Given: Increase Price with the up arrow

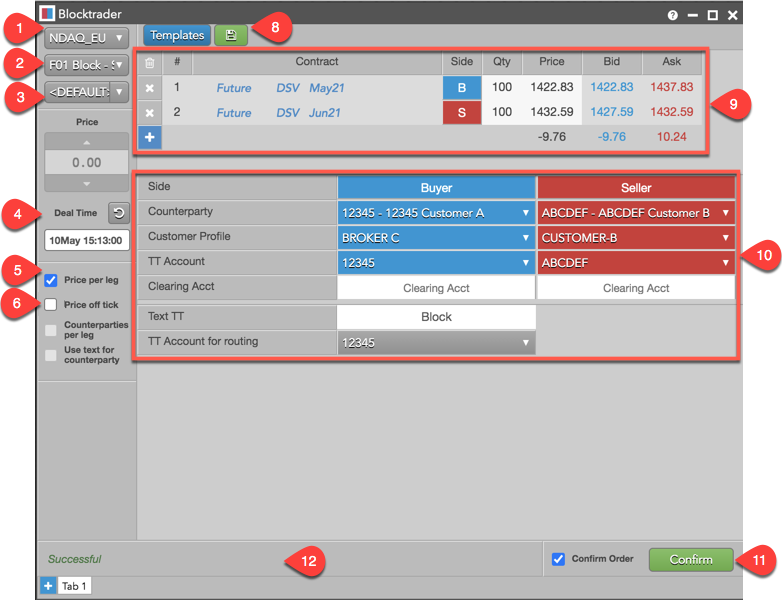Looking at the screenshot, I should 87,143.
